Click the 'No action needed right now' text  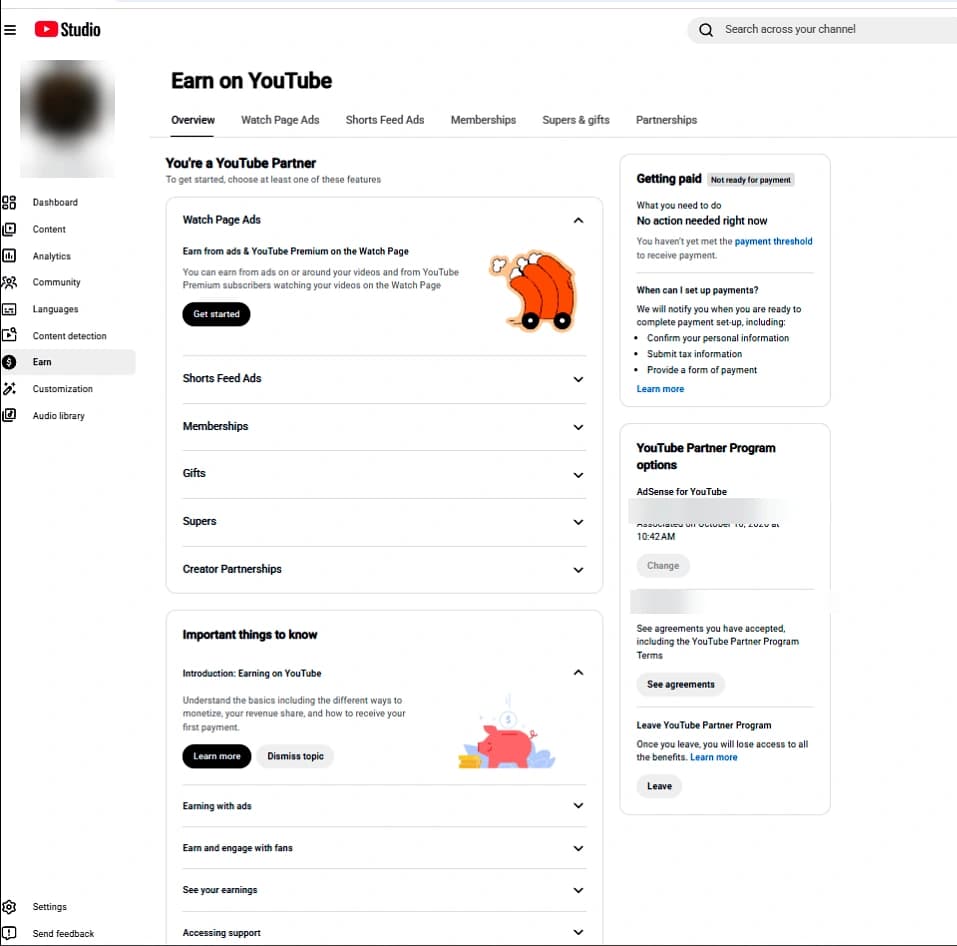tap(702, 220)
